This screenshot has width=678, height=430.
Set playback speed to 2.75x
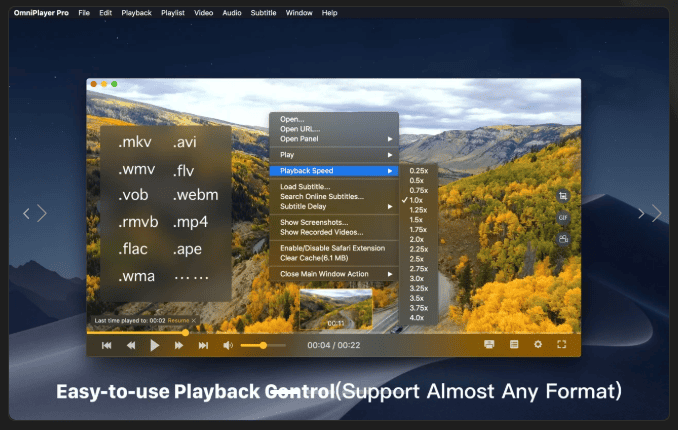418,269
